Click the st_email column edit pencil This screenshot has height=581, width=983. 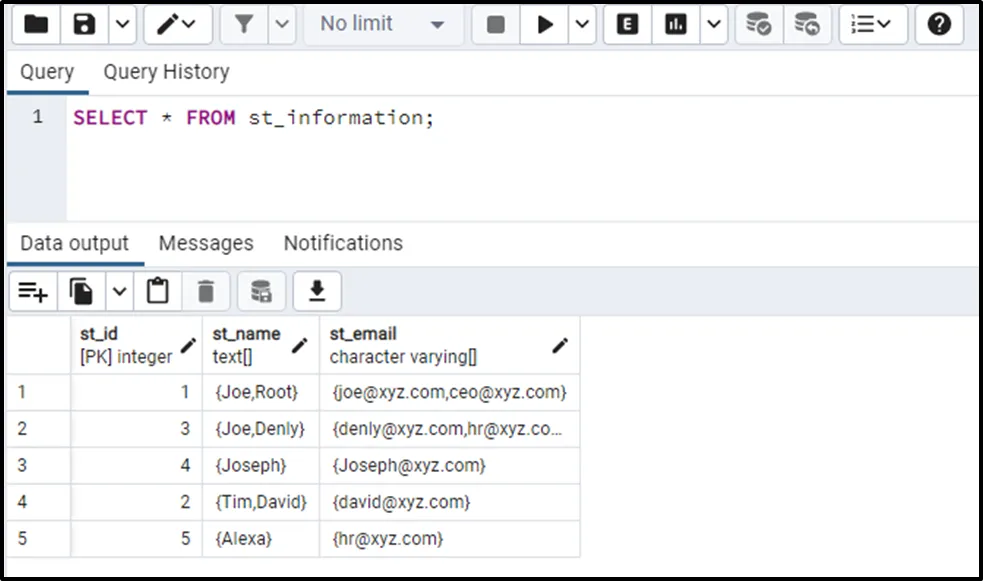tap(560, 345)
